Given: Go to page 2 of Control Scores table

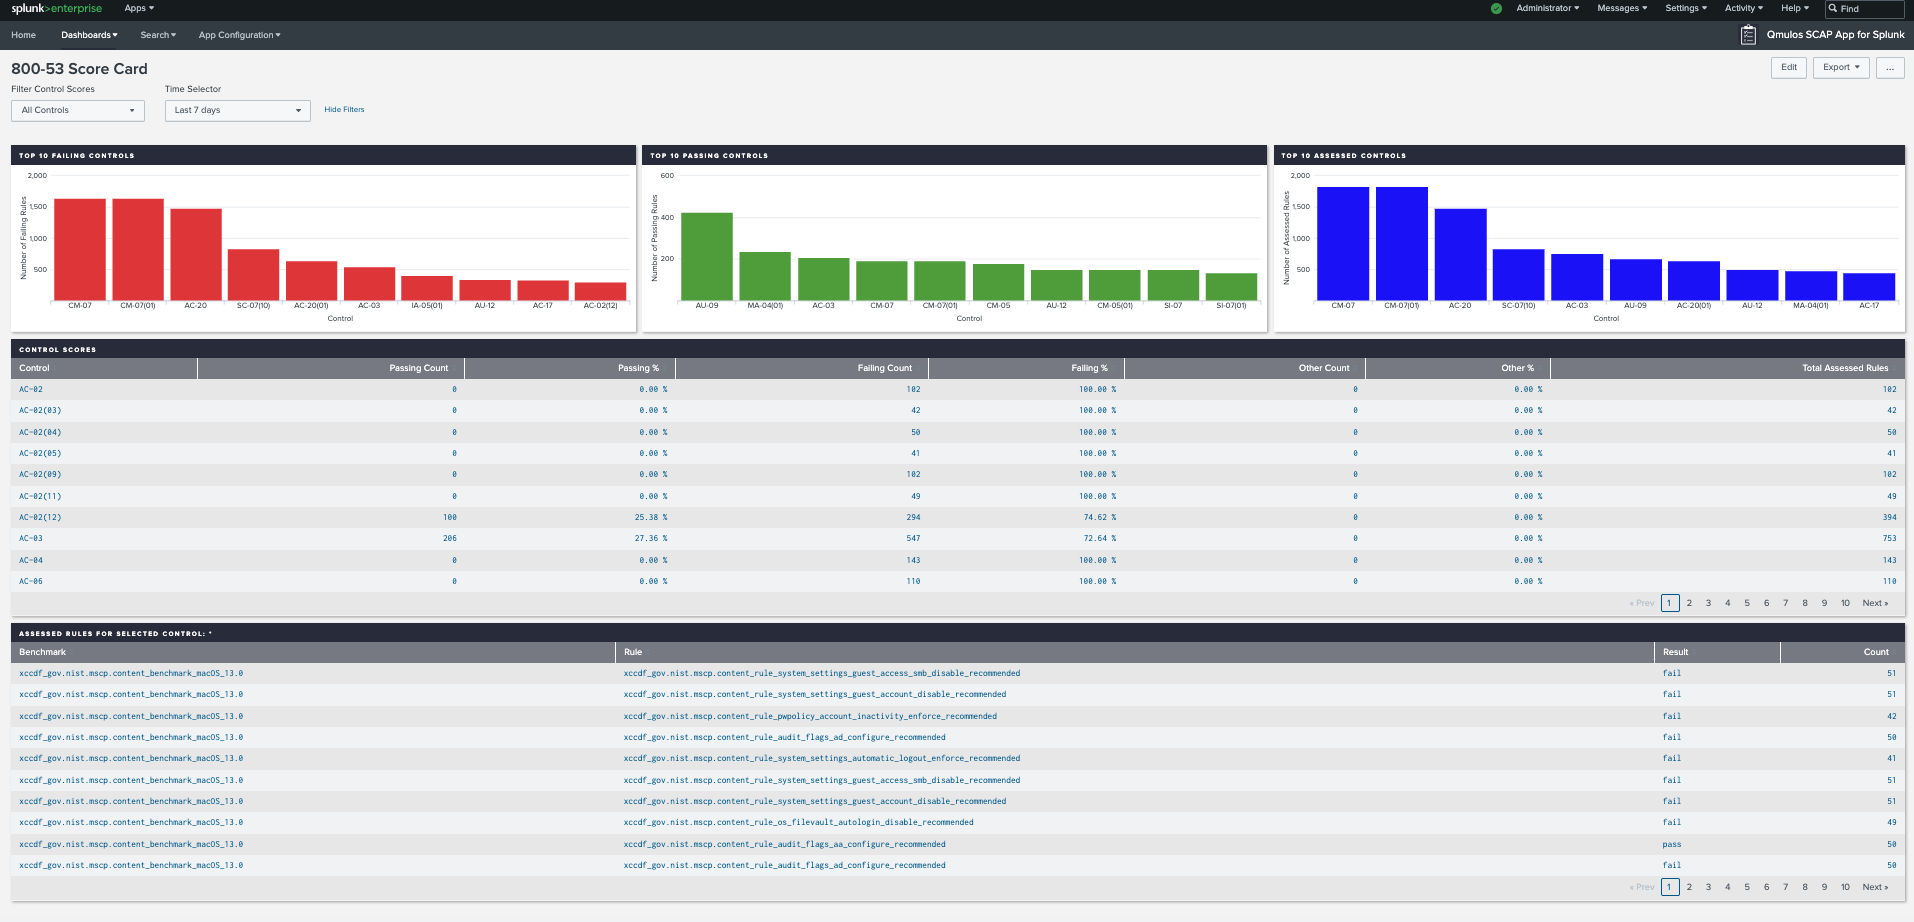Looking at the screenshot, I should [1689, 603].
